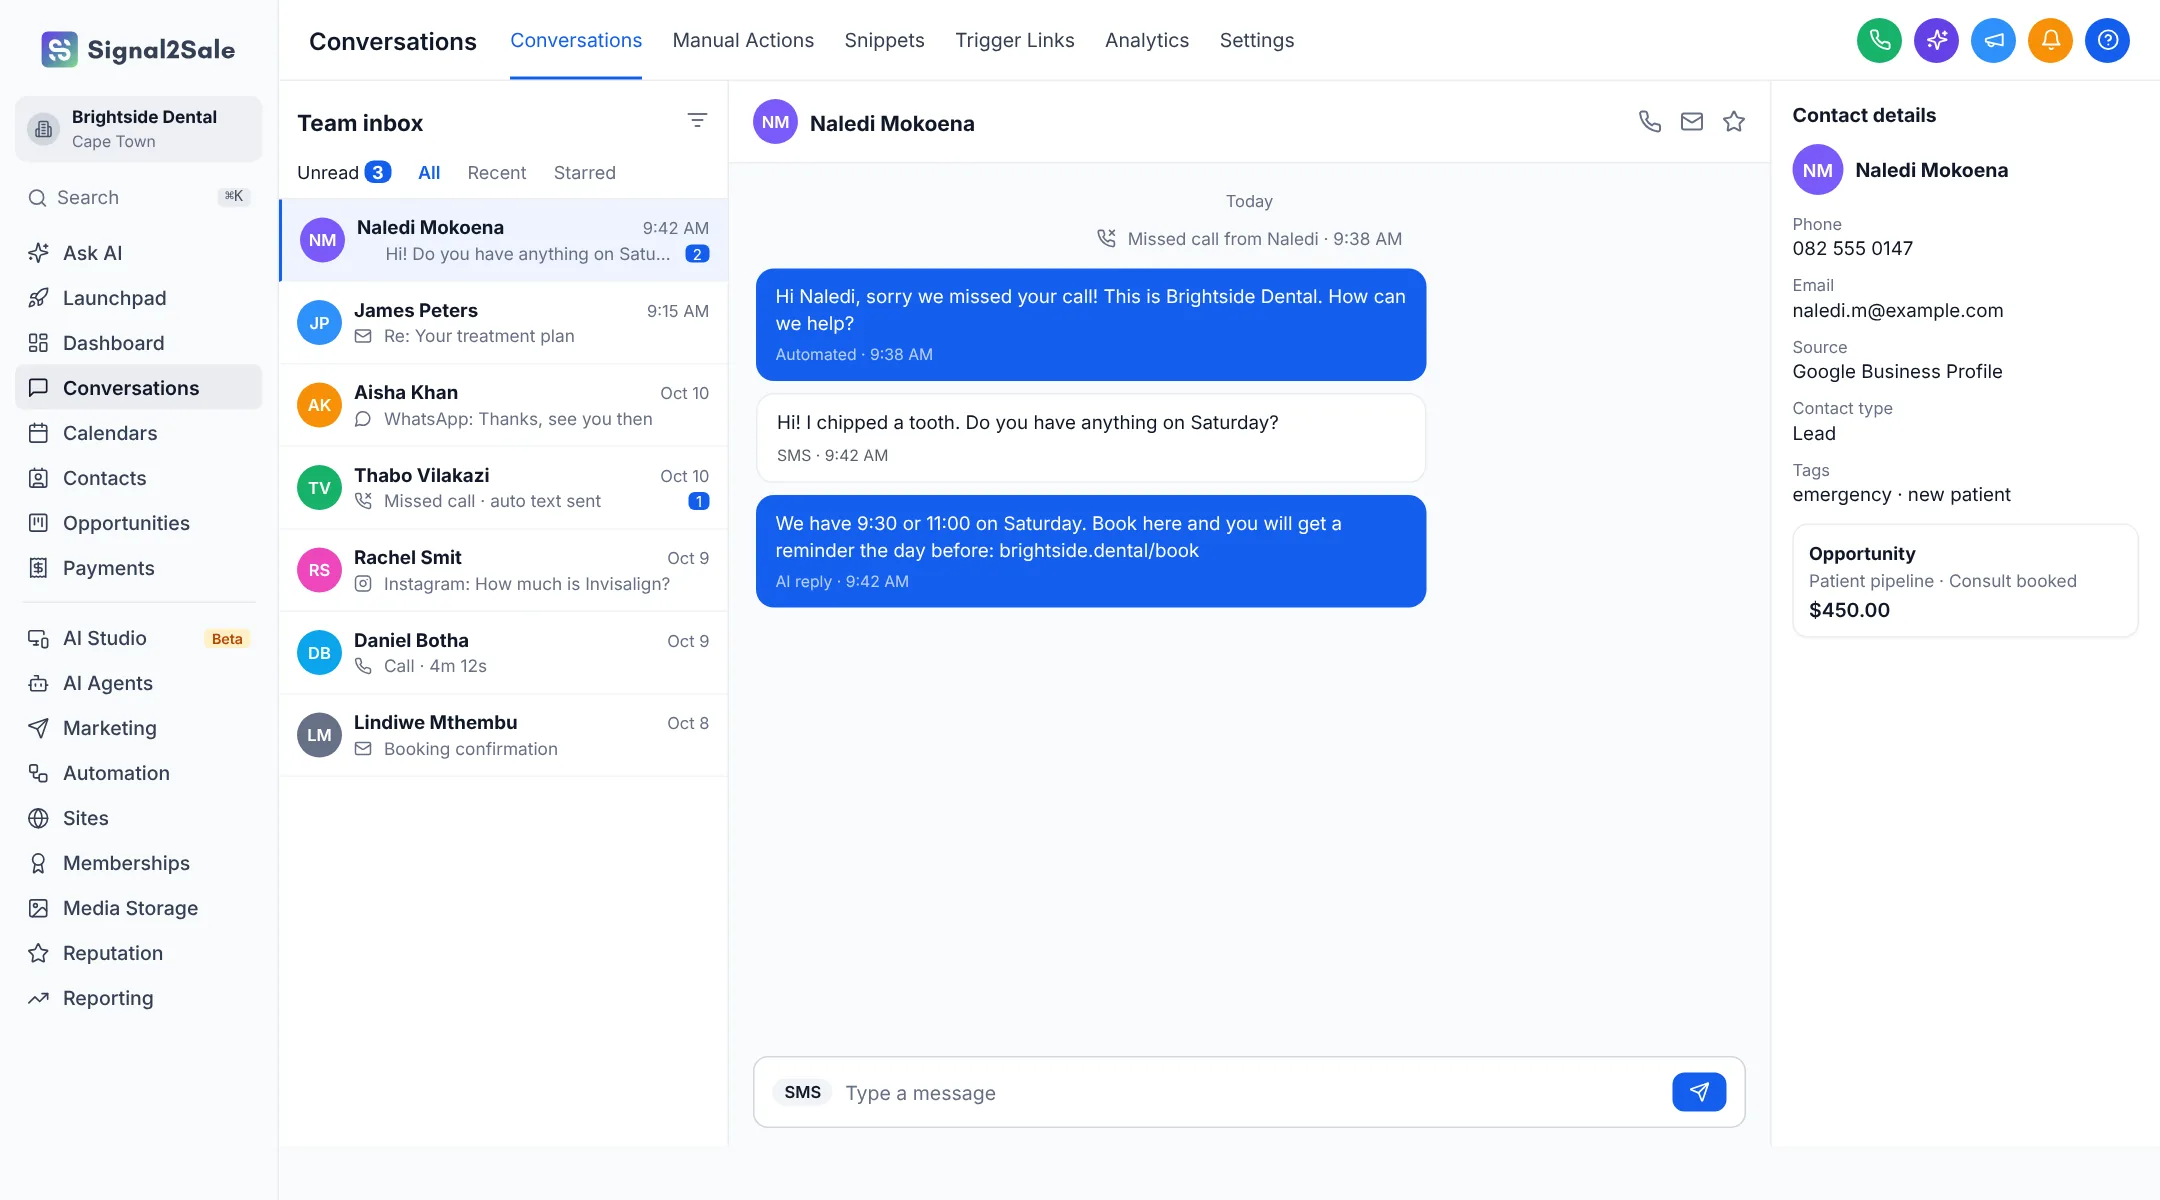This screenshot has height=1200, width=2160.
Task: Open the orange notifications bell
Action: point(2050,40)
